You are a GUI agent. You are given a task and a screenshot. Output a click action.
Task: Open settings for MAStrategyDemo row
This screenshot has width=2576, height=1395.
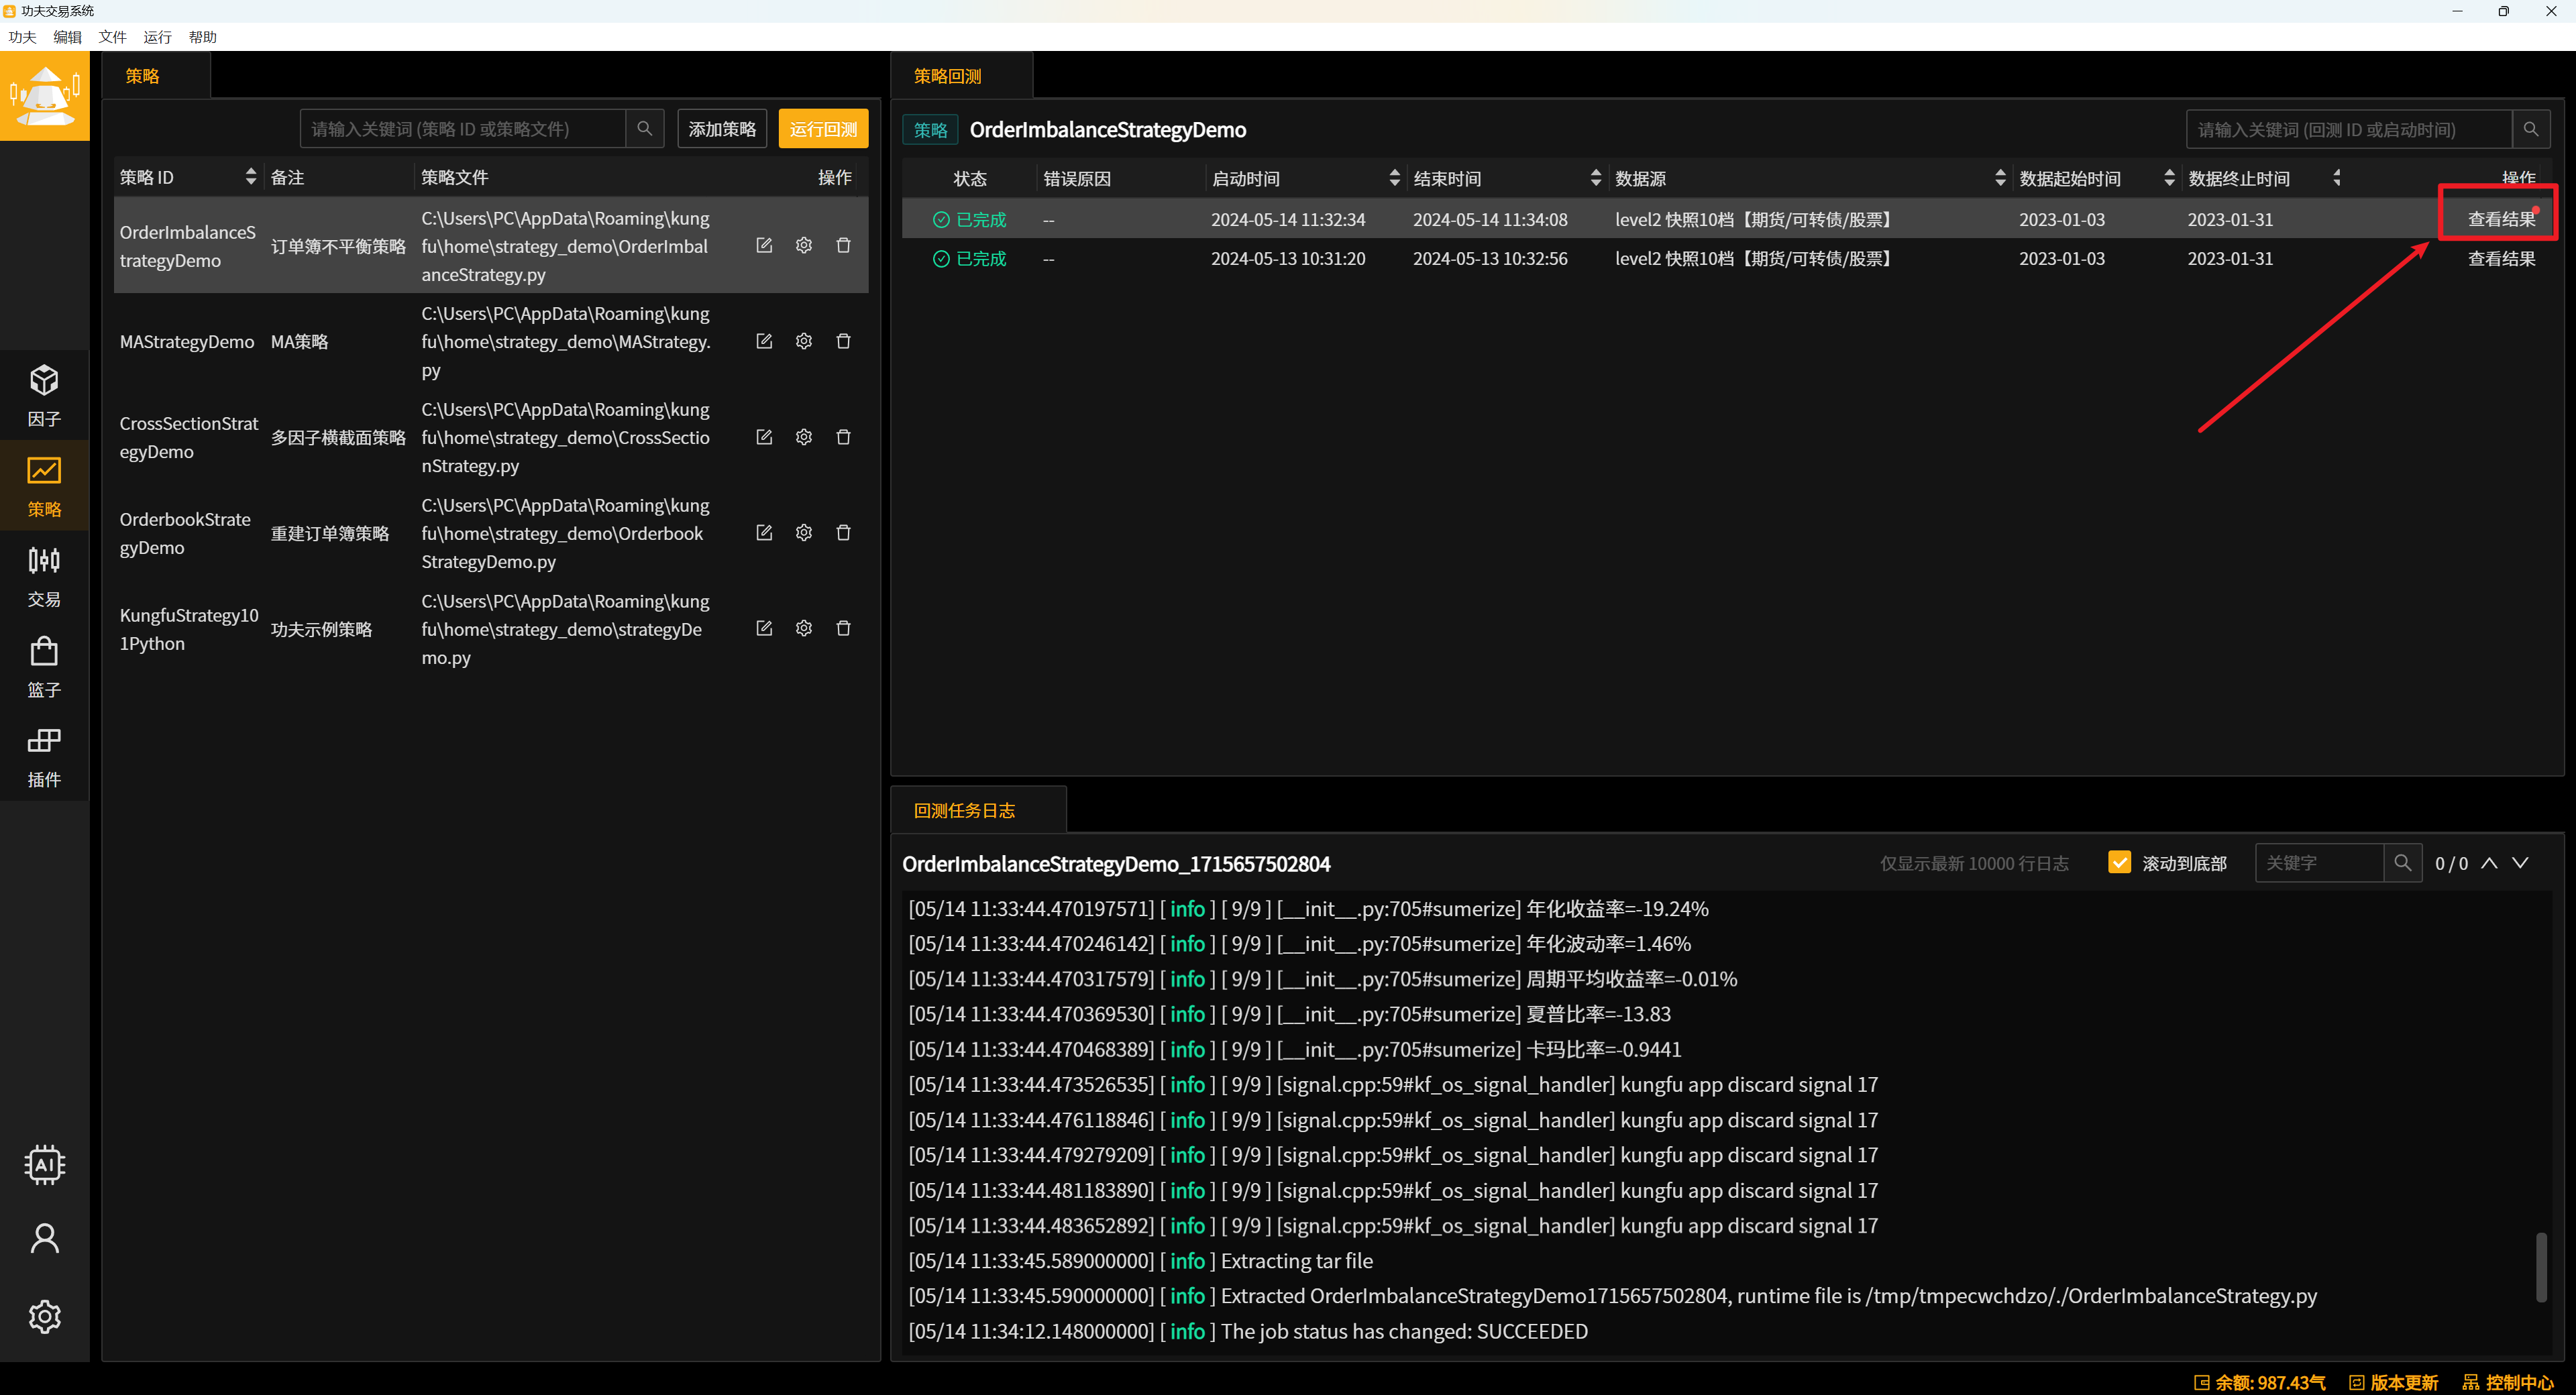pyautogui.click(x=804, y=341)
